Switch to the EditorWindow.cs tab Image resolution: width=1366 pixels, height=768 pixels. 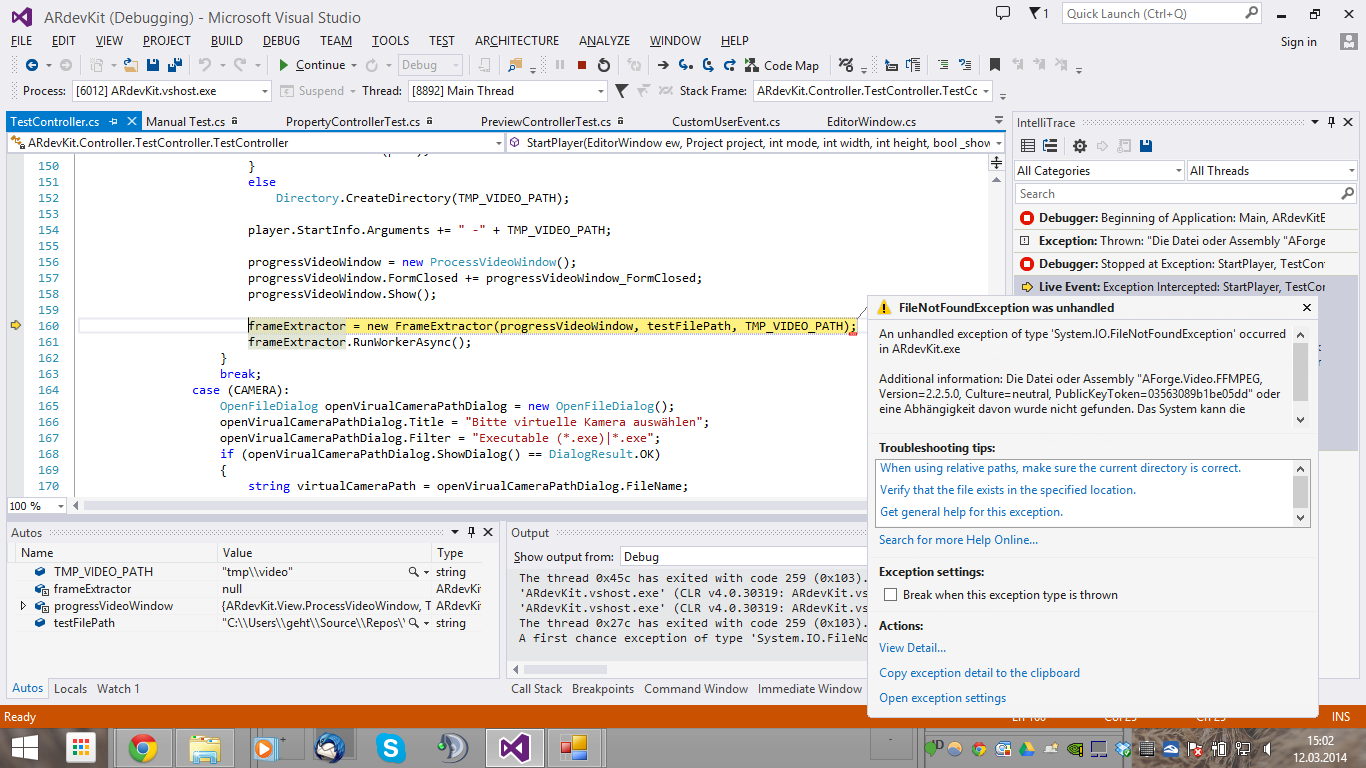(871, 122)
